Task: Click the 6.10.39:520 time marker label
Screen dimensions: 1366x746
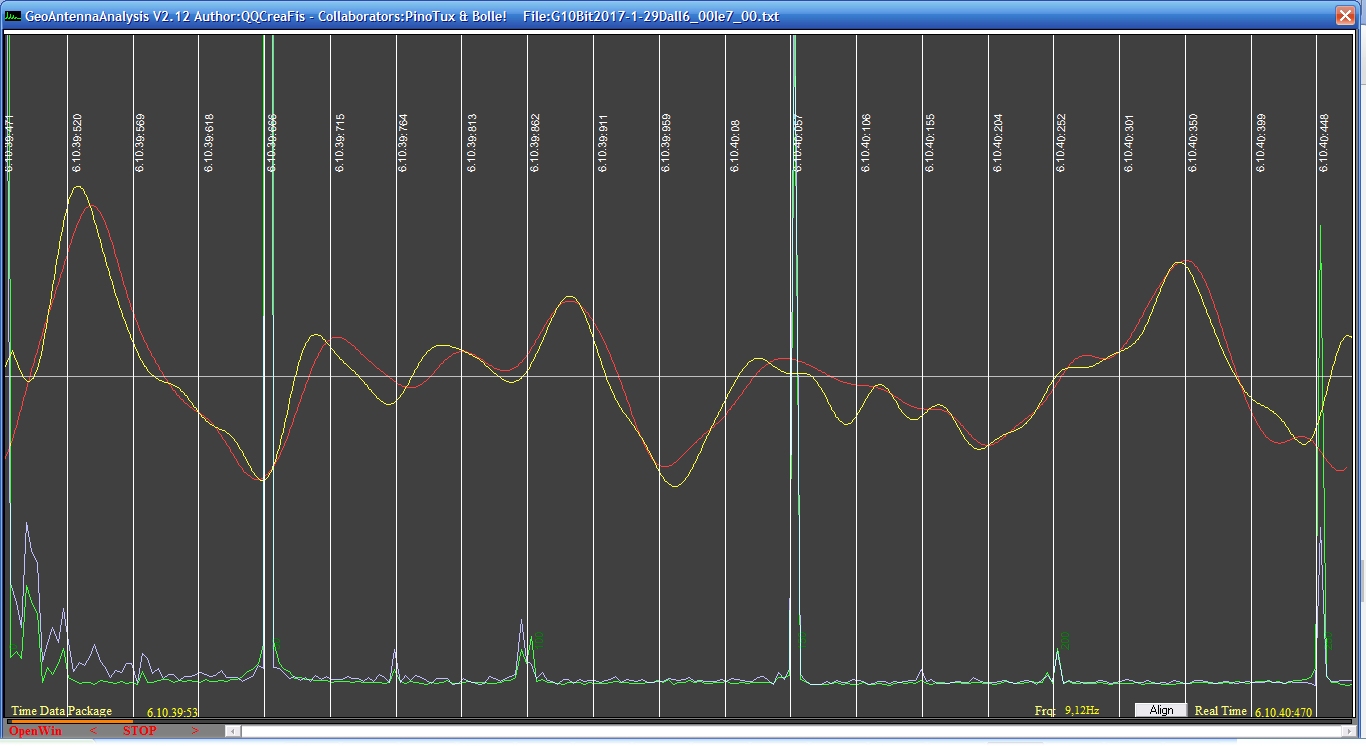Action: [77, 143]
